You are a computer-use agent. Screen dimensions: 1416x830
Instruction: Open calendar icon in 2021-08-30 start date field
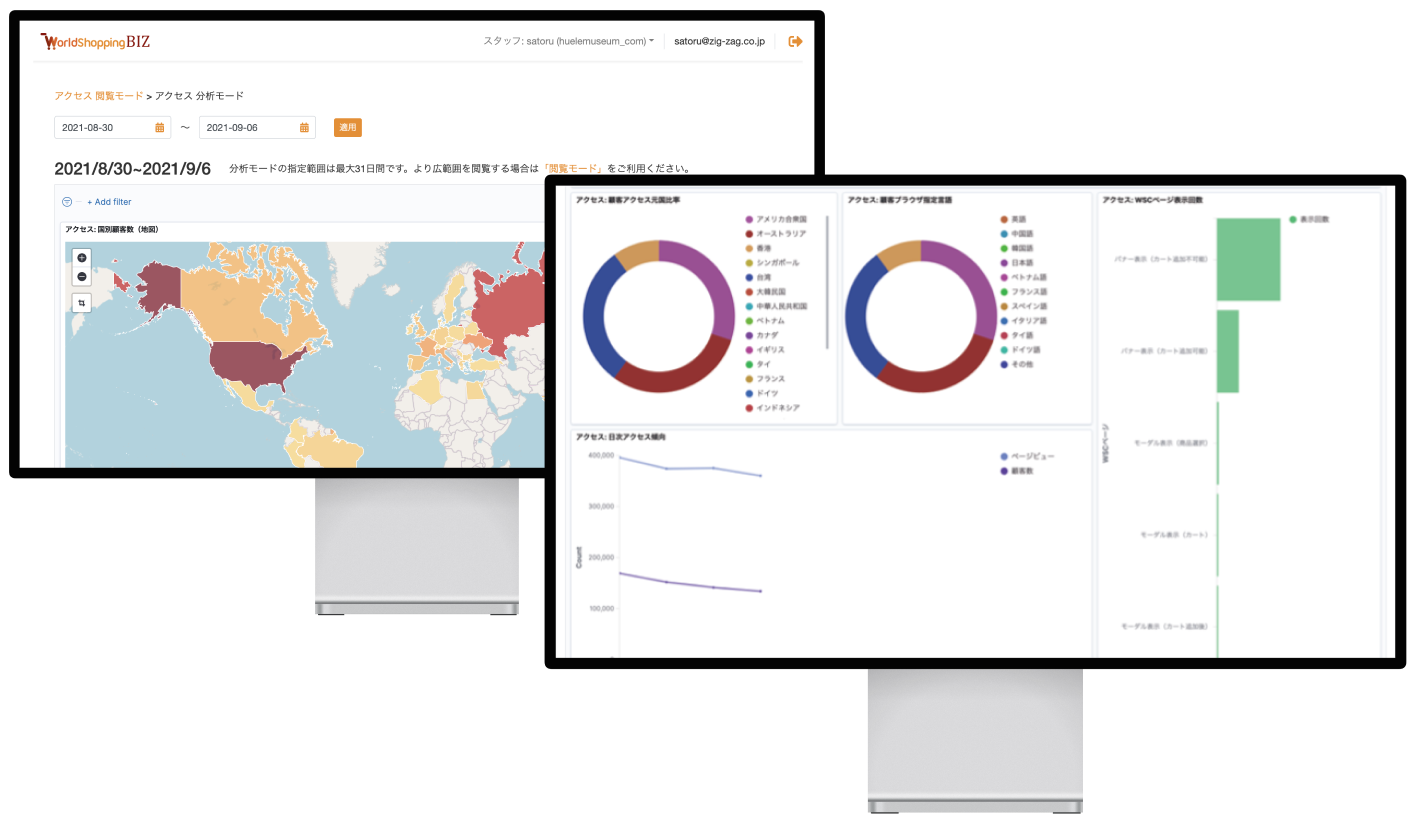[160, 128]
